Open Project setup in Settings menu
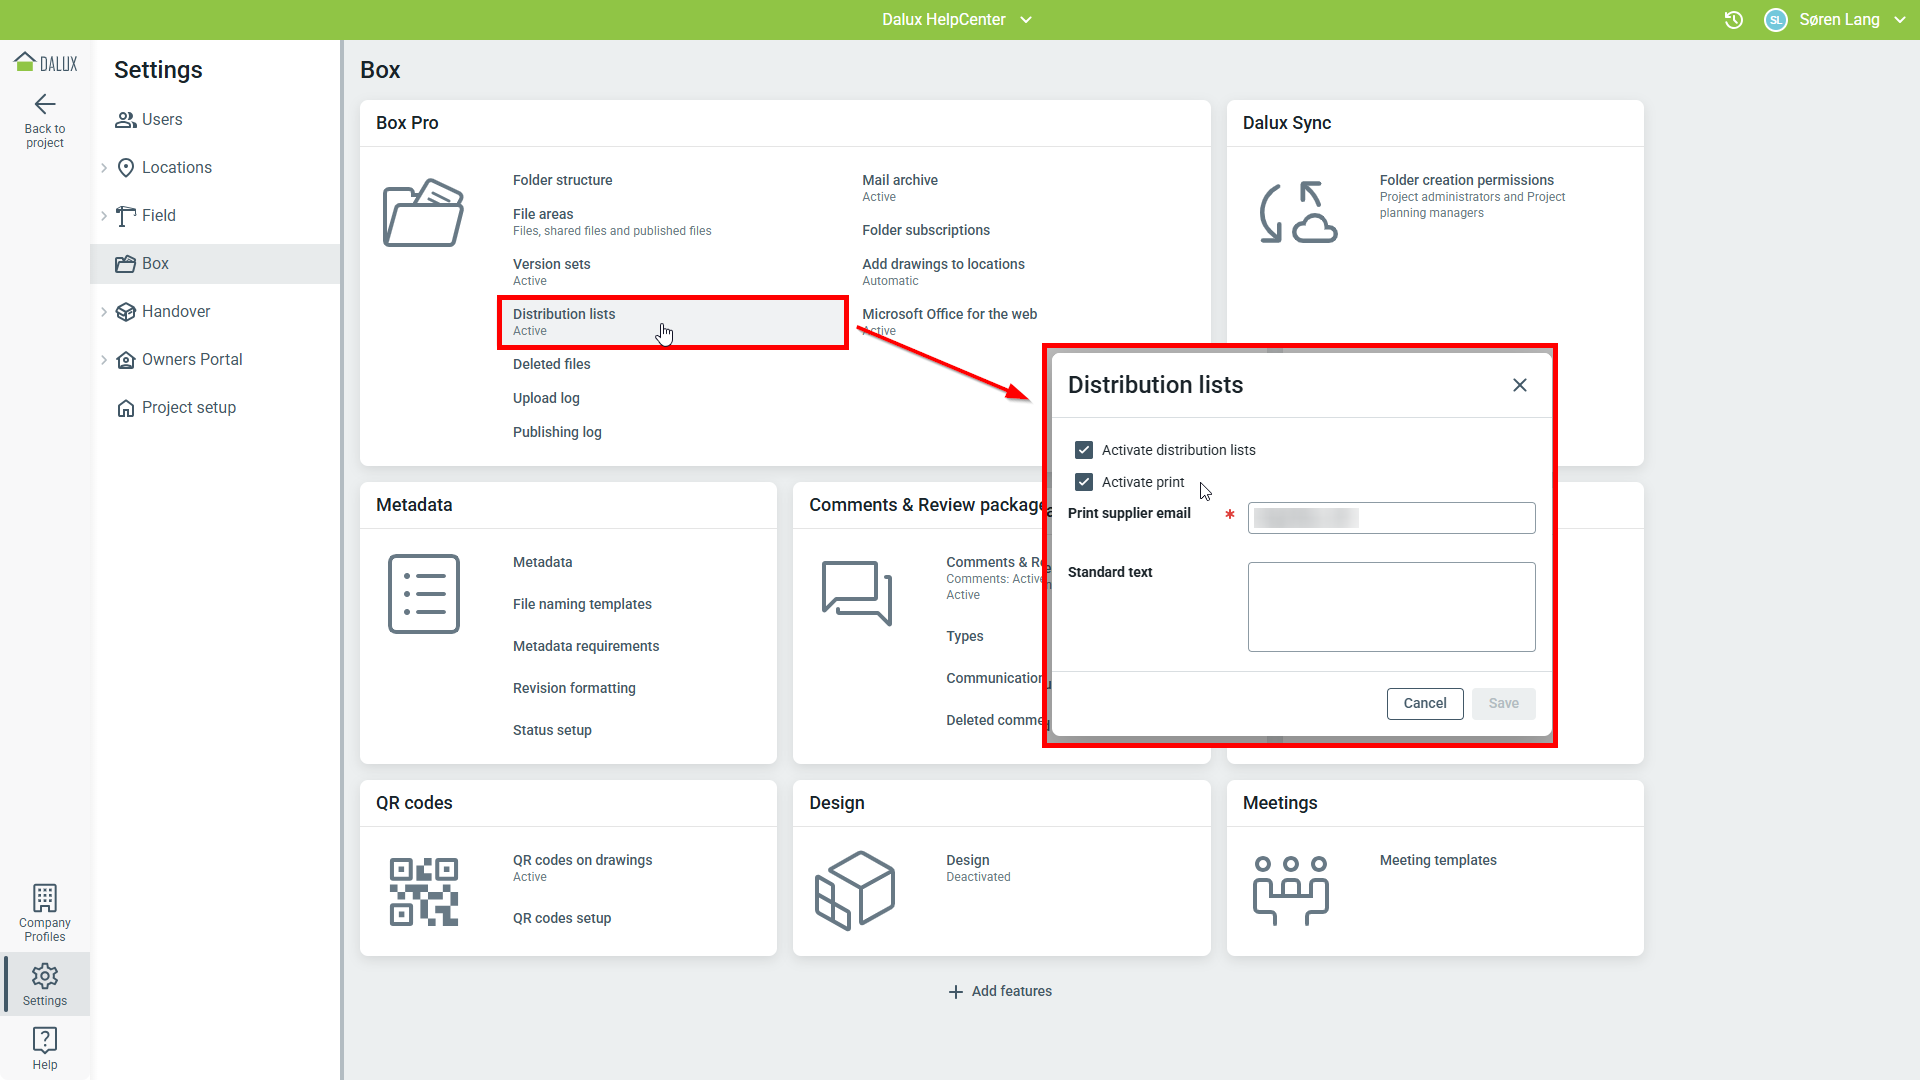Image resolution: width=1920 pixels, height=1080 pixels. (188, 408)
